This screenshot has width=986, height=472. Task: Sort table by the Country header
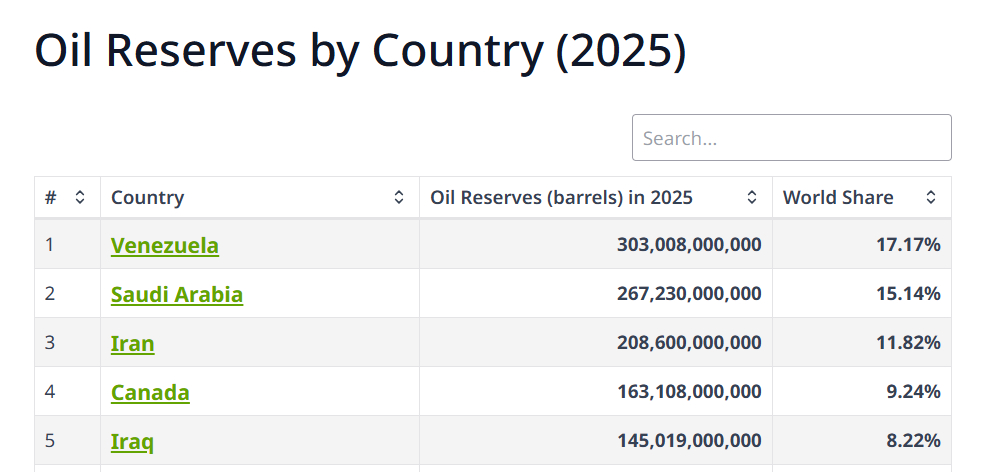148,198
